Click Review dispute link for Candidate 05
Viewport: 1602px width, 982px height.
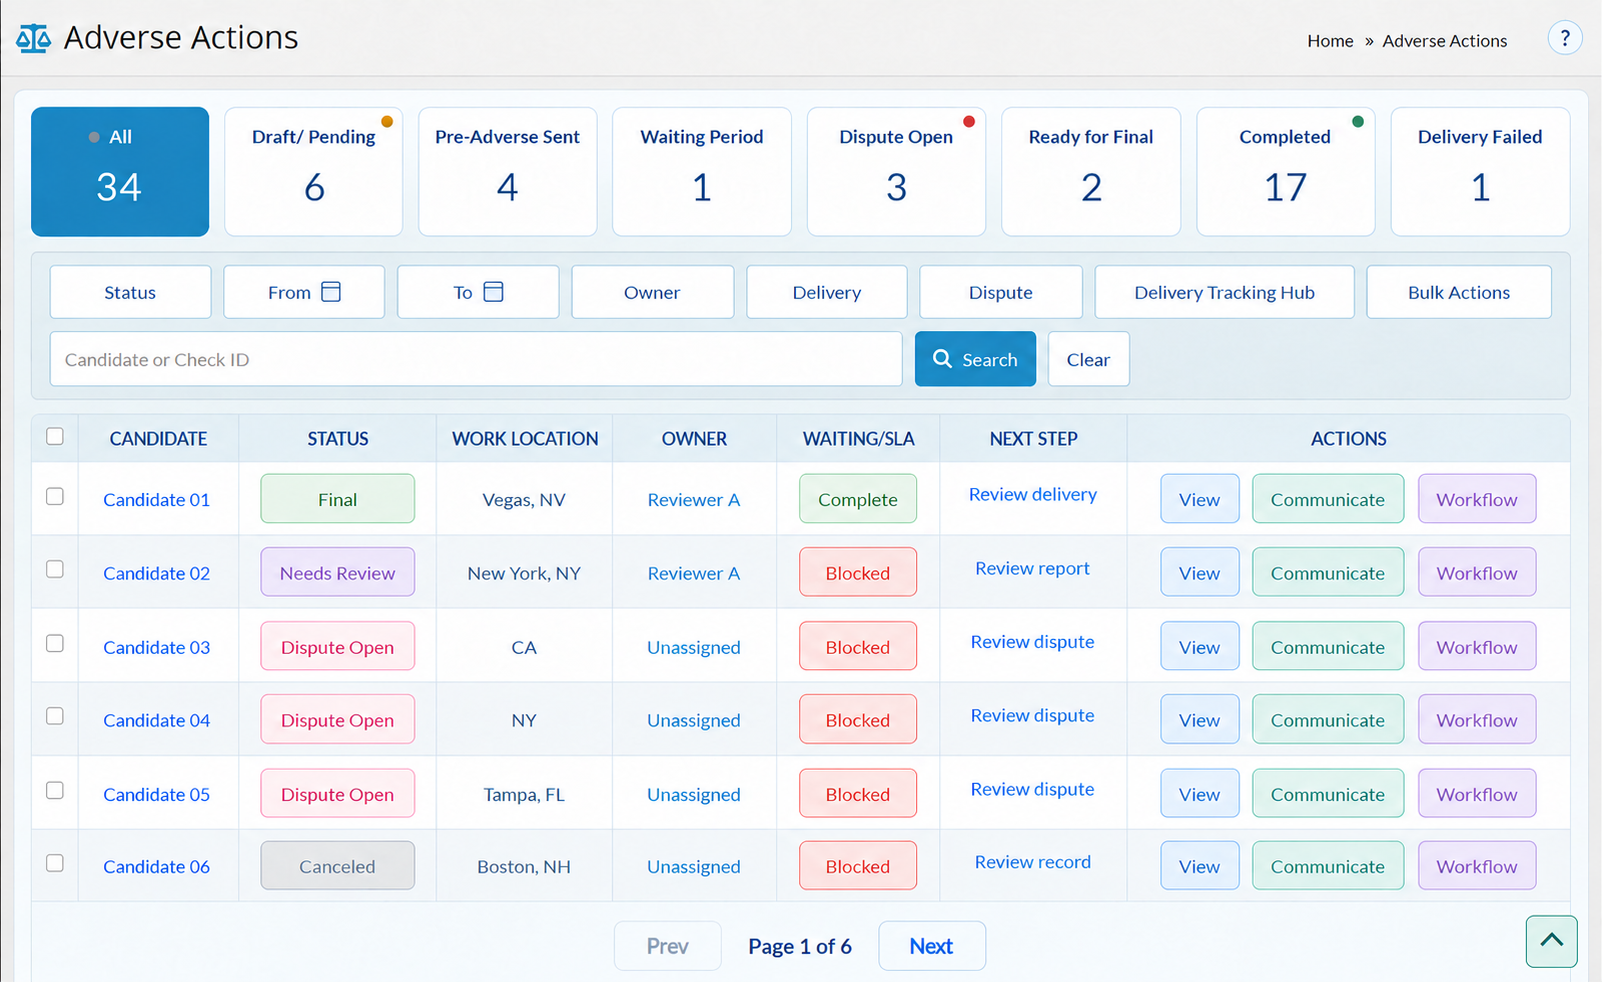pos(1033,789)
